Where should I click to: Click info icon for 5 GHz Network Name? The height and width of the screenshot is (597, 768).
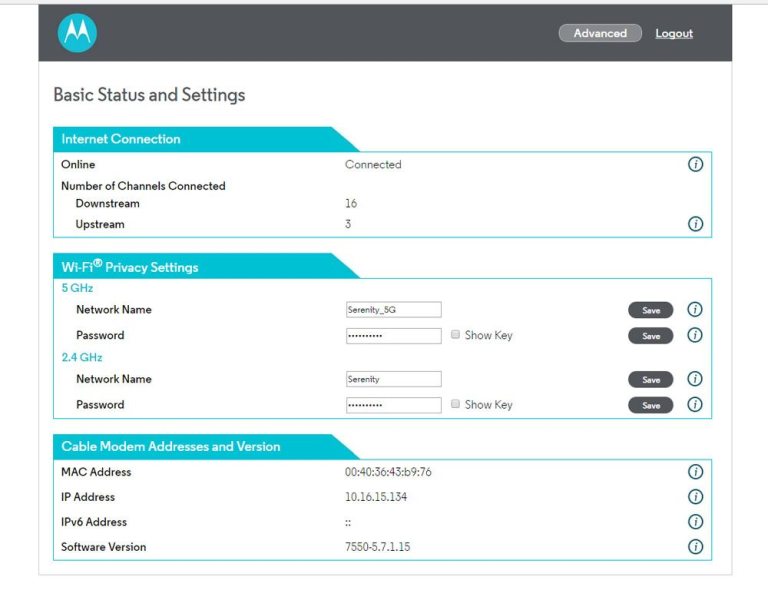[695, 310]
